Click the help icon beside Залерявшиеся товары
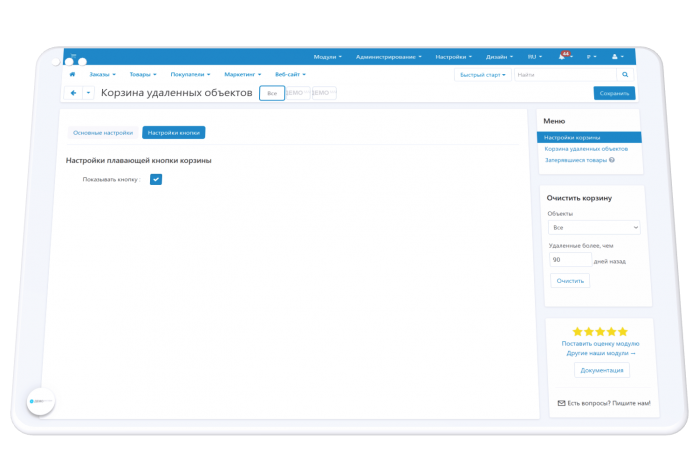This screenshot has height=466, width=700. pos(612,160)
